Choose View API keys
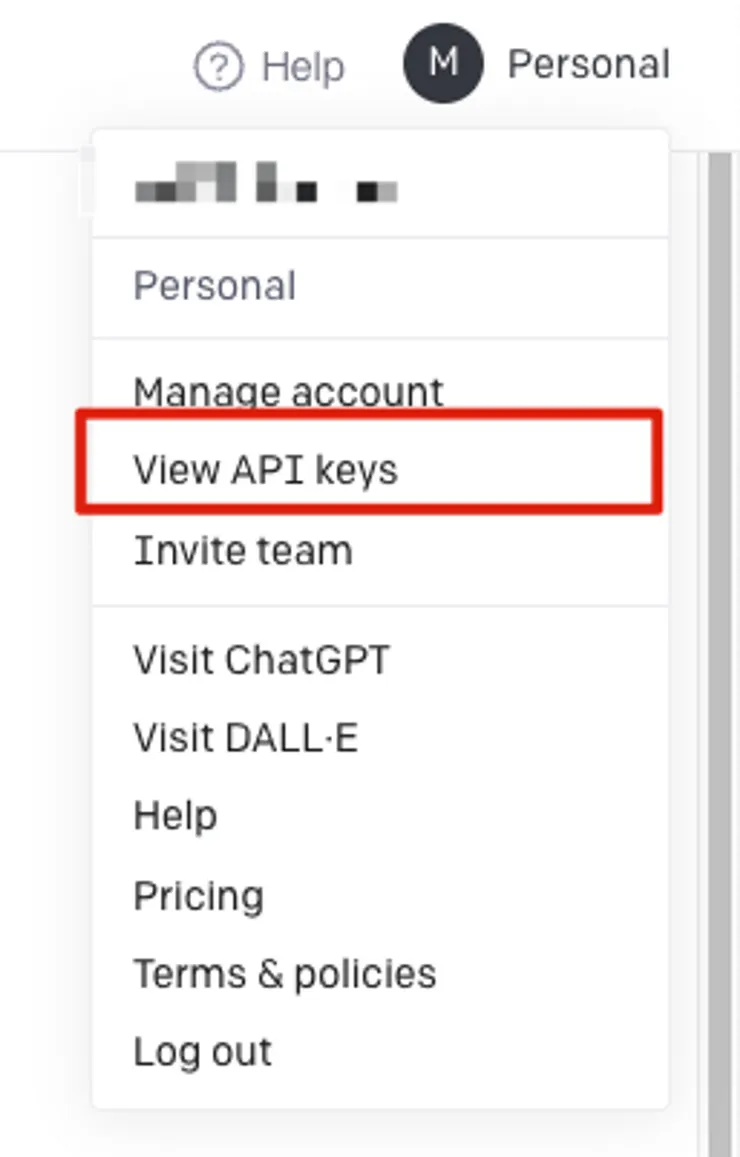This screenshot has height=1157, width=740. 266,469
